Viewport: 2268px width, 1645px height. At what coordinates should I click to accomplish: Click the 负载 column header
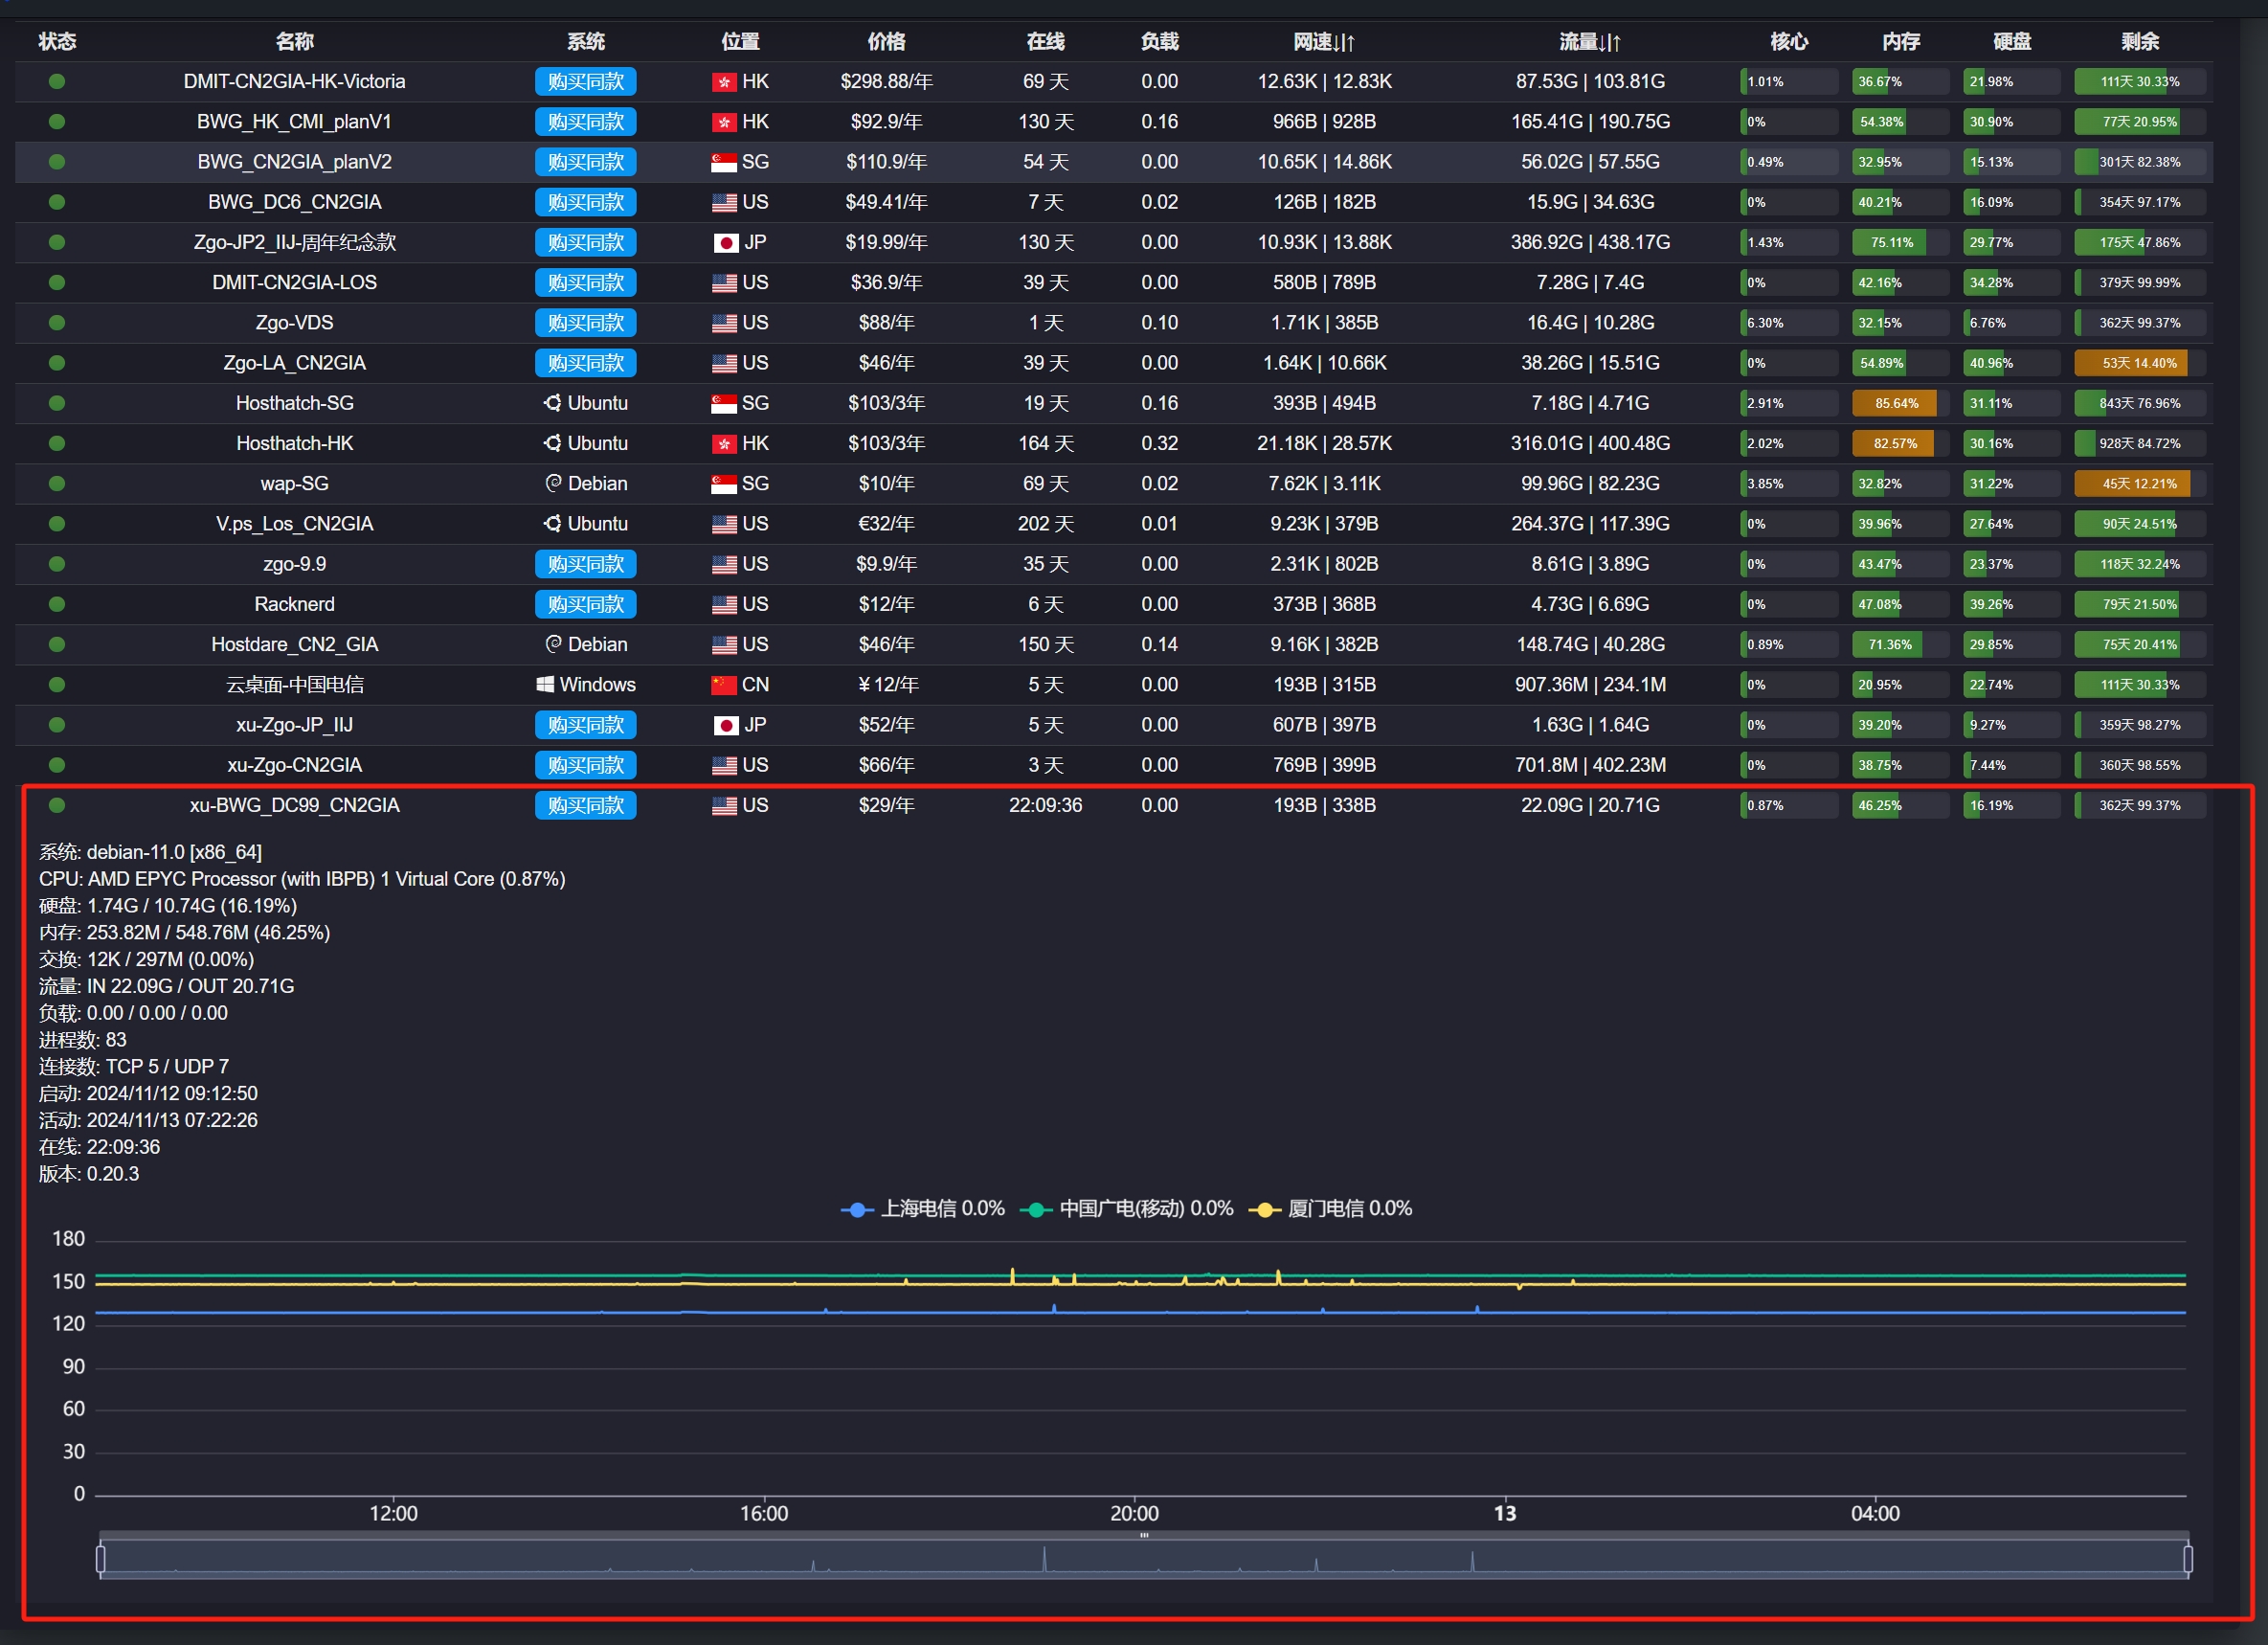1159,41
